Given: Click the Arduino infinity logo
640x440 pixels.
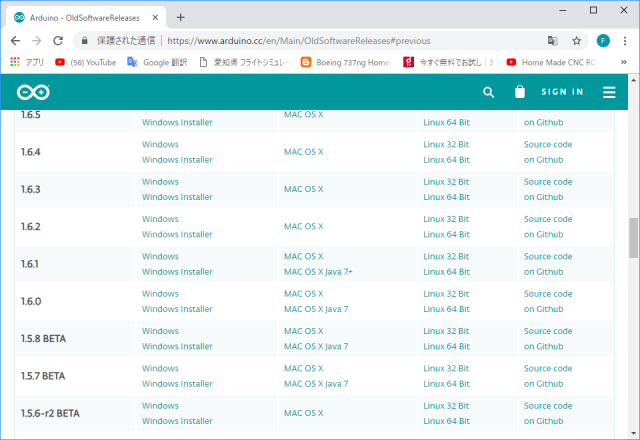Looking at the screenshot, I should (33, 92).
